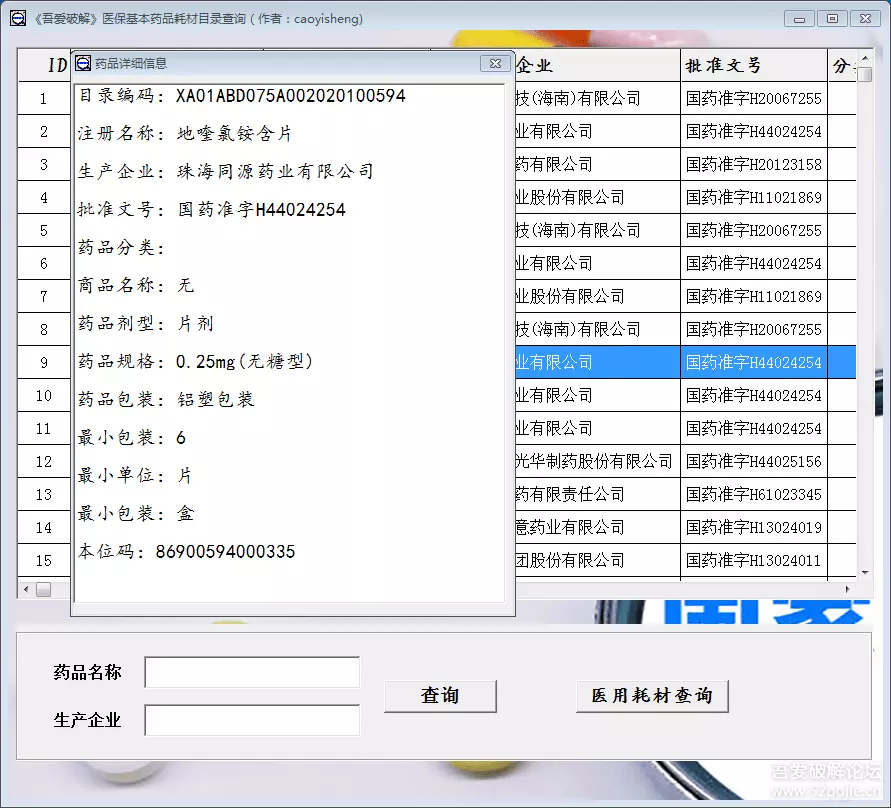The width and height of the screenshot is (891, 808).
Task: Close the 药品详细信息 dialog
Action: (495, 64)
